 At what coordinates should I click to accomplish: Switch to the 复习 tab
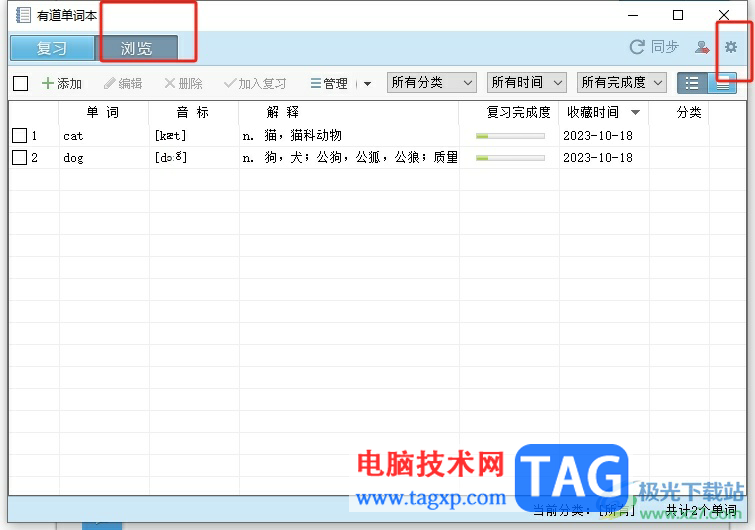52,48
